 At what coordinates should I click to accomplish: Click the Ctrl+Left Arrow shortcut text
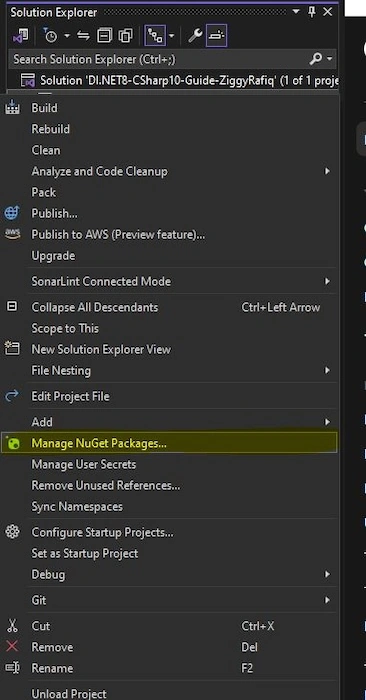(x=281, y=308)
